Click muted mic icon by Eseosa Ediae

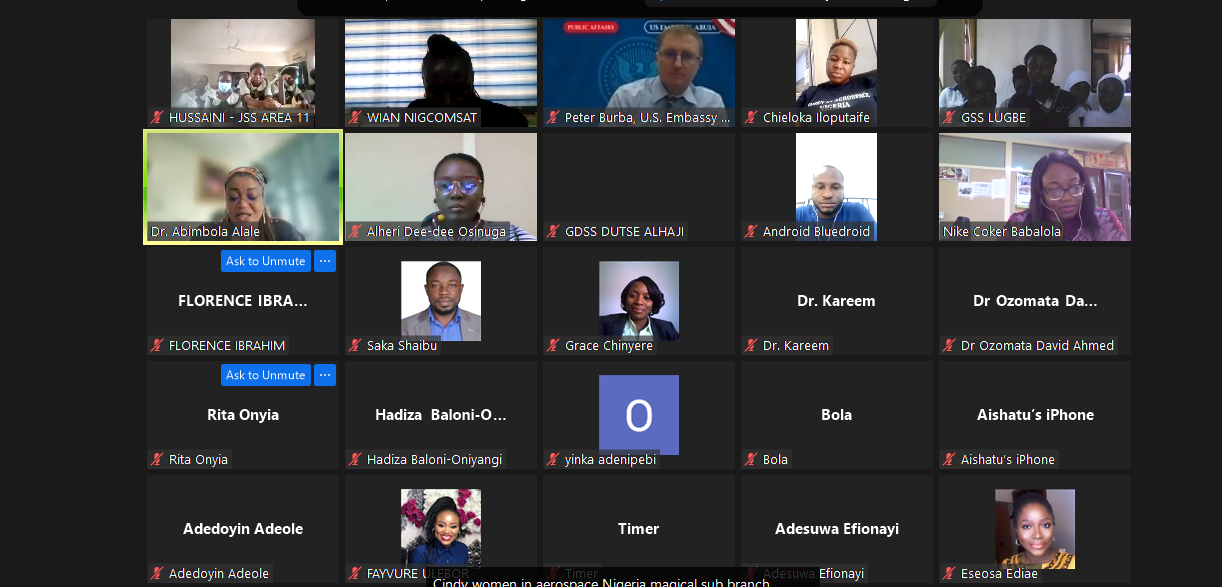tap(949, 574)
